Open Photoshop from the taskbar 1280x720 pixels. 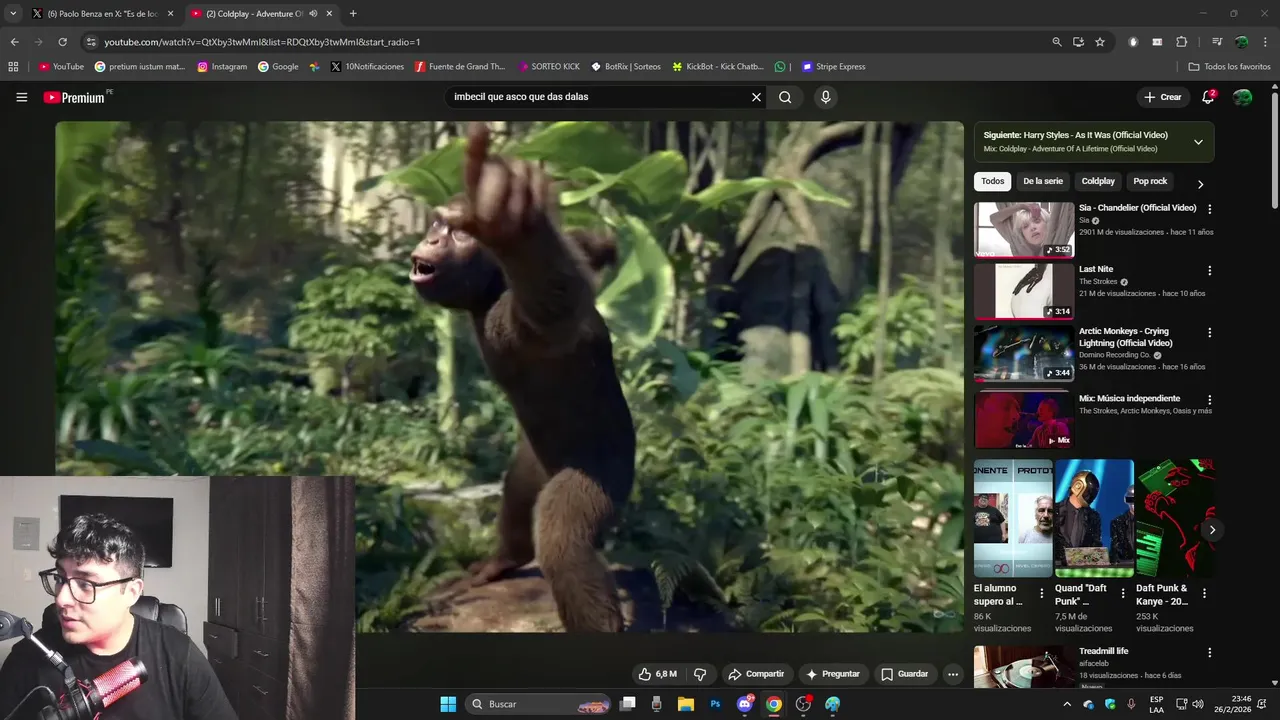[x=715, y=704]
